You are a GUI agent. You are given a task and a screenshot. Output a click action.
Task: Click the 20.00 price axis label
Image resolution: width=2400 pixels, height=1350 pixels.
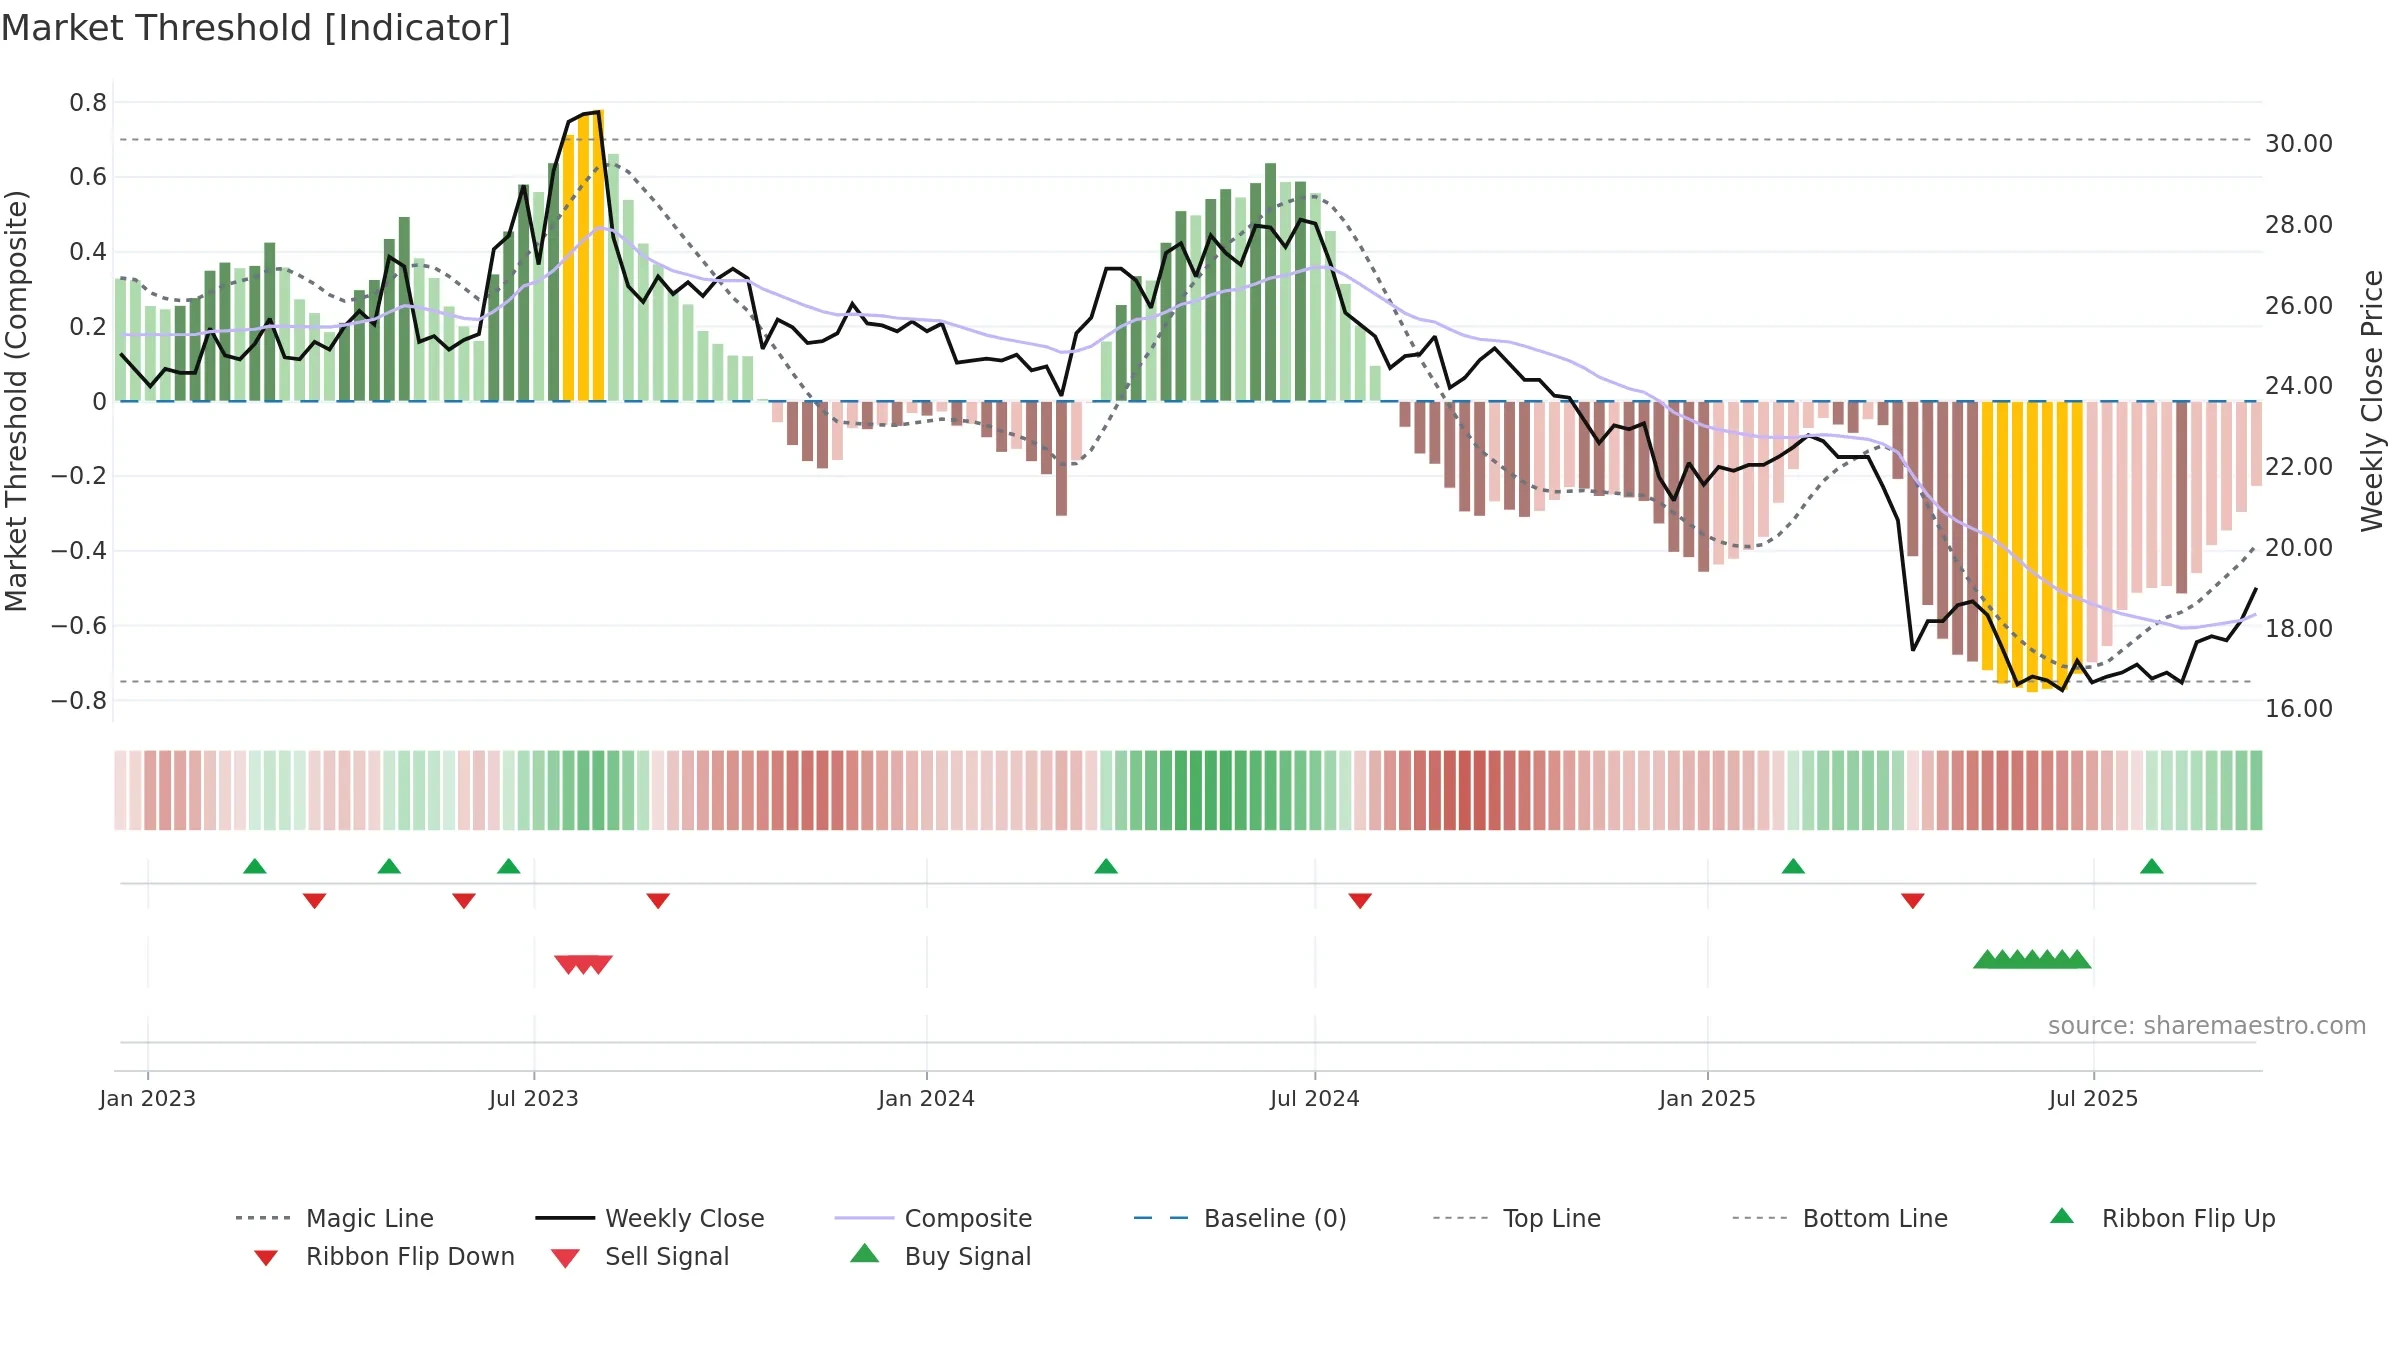[x=2299, y=548]
